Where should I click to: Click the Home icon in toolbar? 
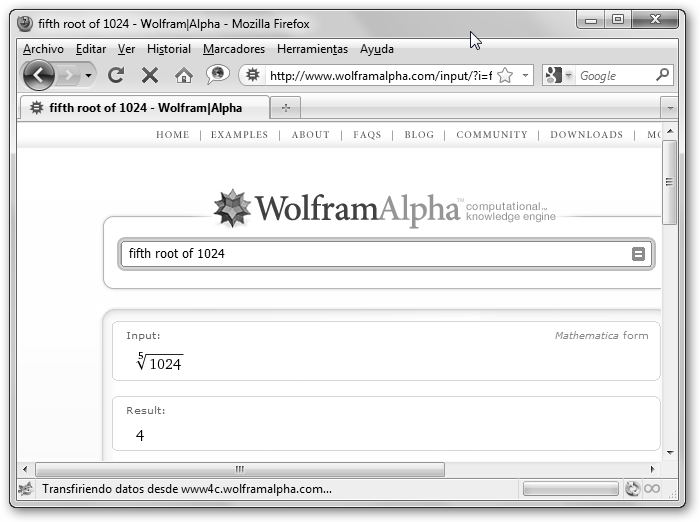[x=183, y=75]
